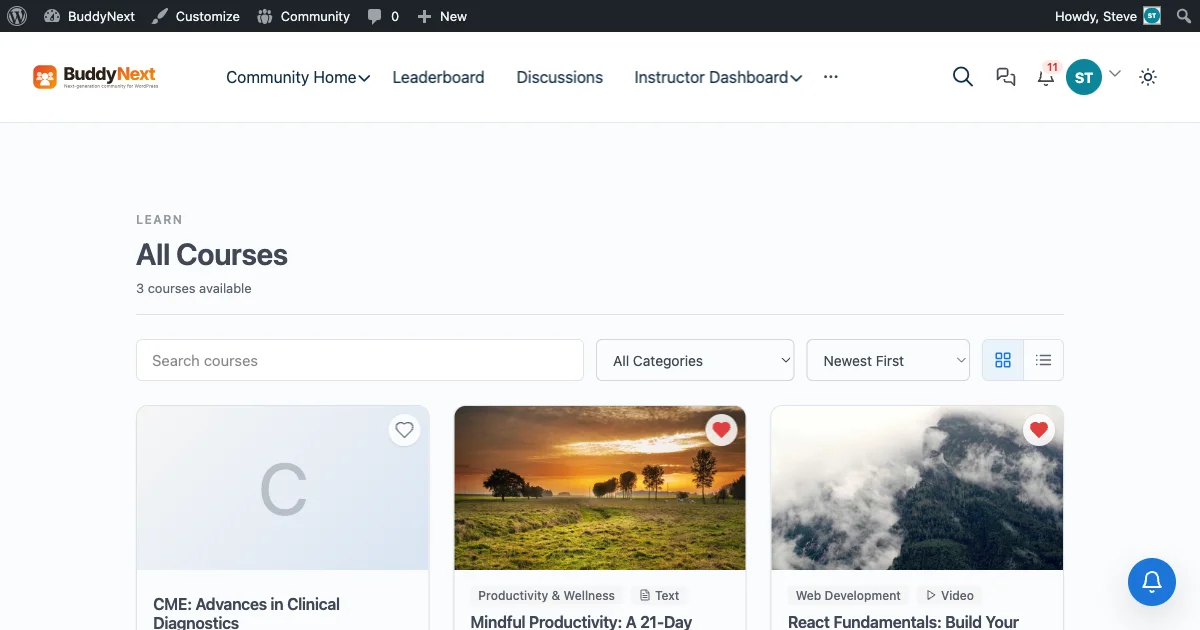
Task: Expand the ST user avatar menu chevron
Action: 1115,73
